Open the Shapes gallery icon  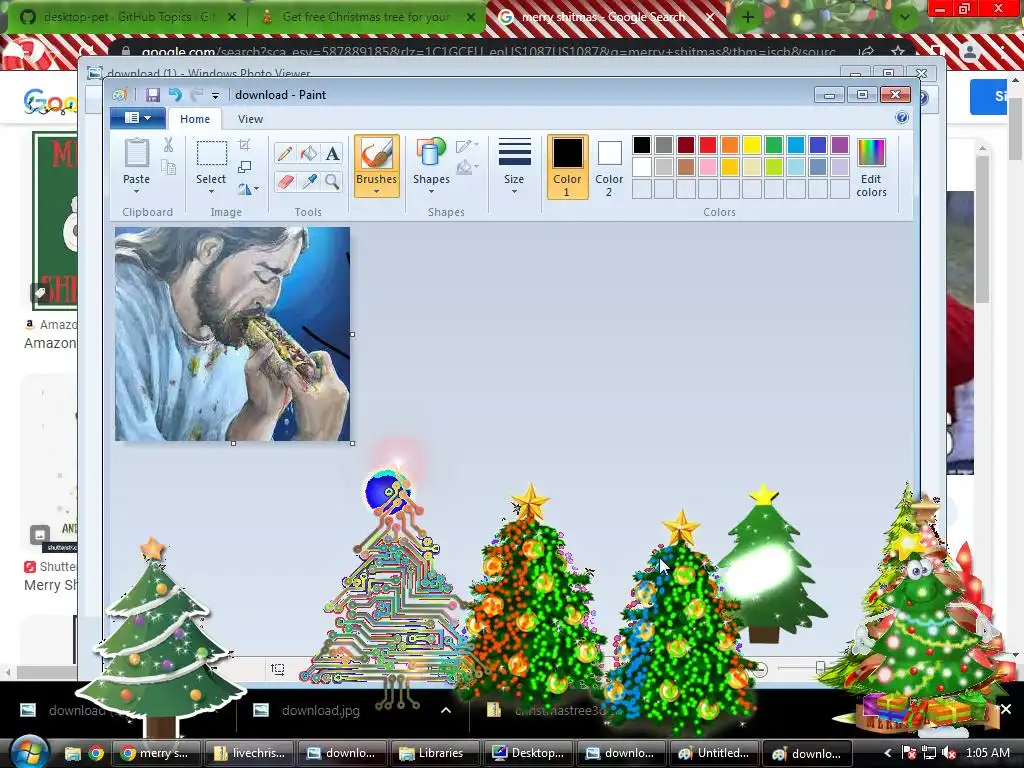click(x=431, y=152)
